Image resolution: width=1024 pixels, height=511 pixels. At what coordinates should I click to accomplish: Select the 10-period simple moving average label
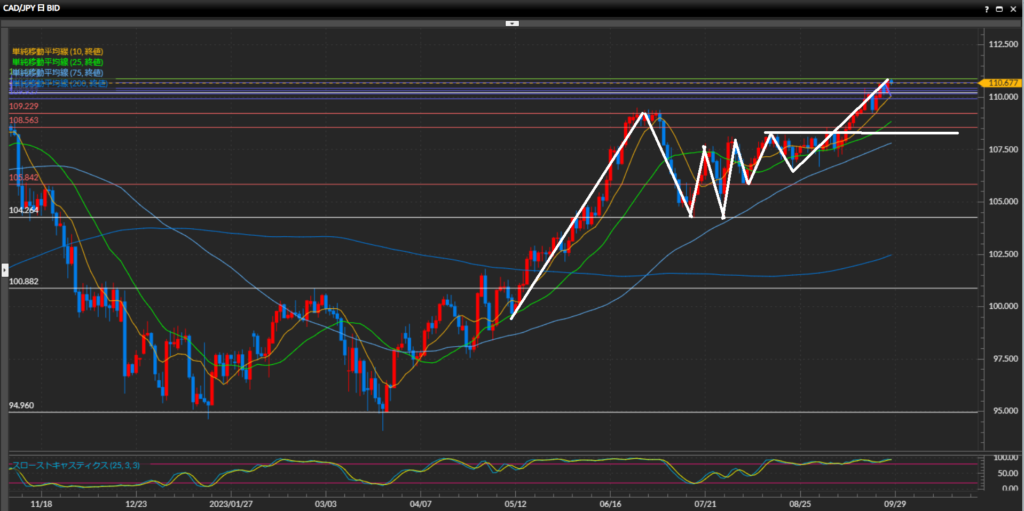pyautogui.click(x=57, y=51)
